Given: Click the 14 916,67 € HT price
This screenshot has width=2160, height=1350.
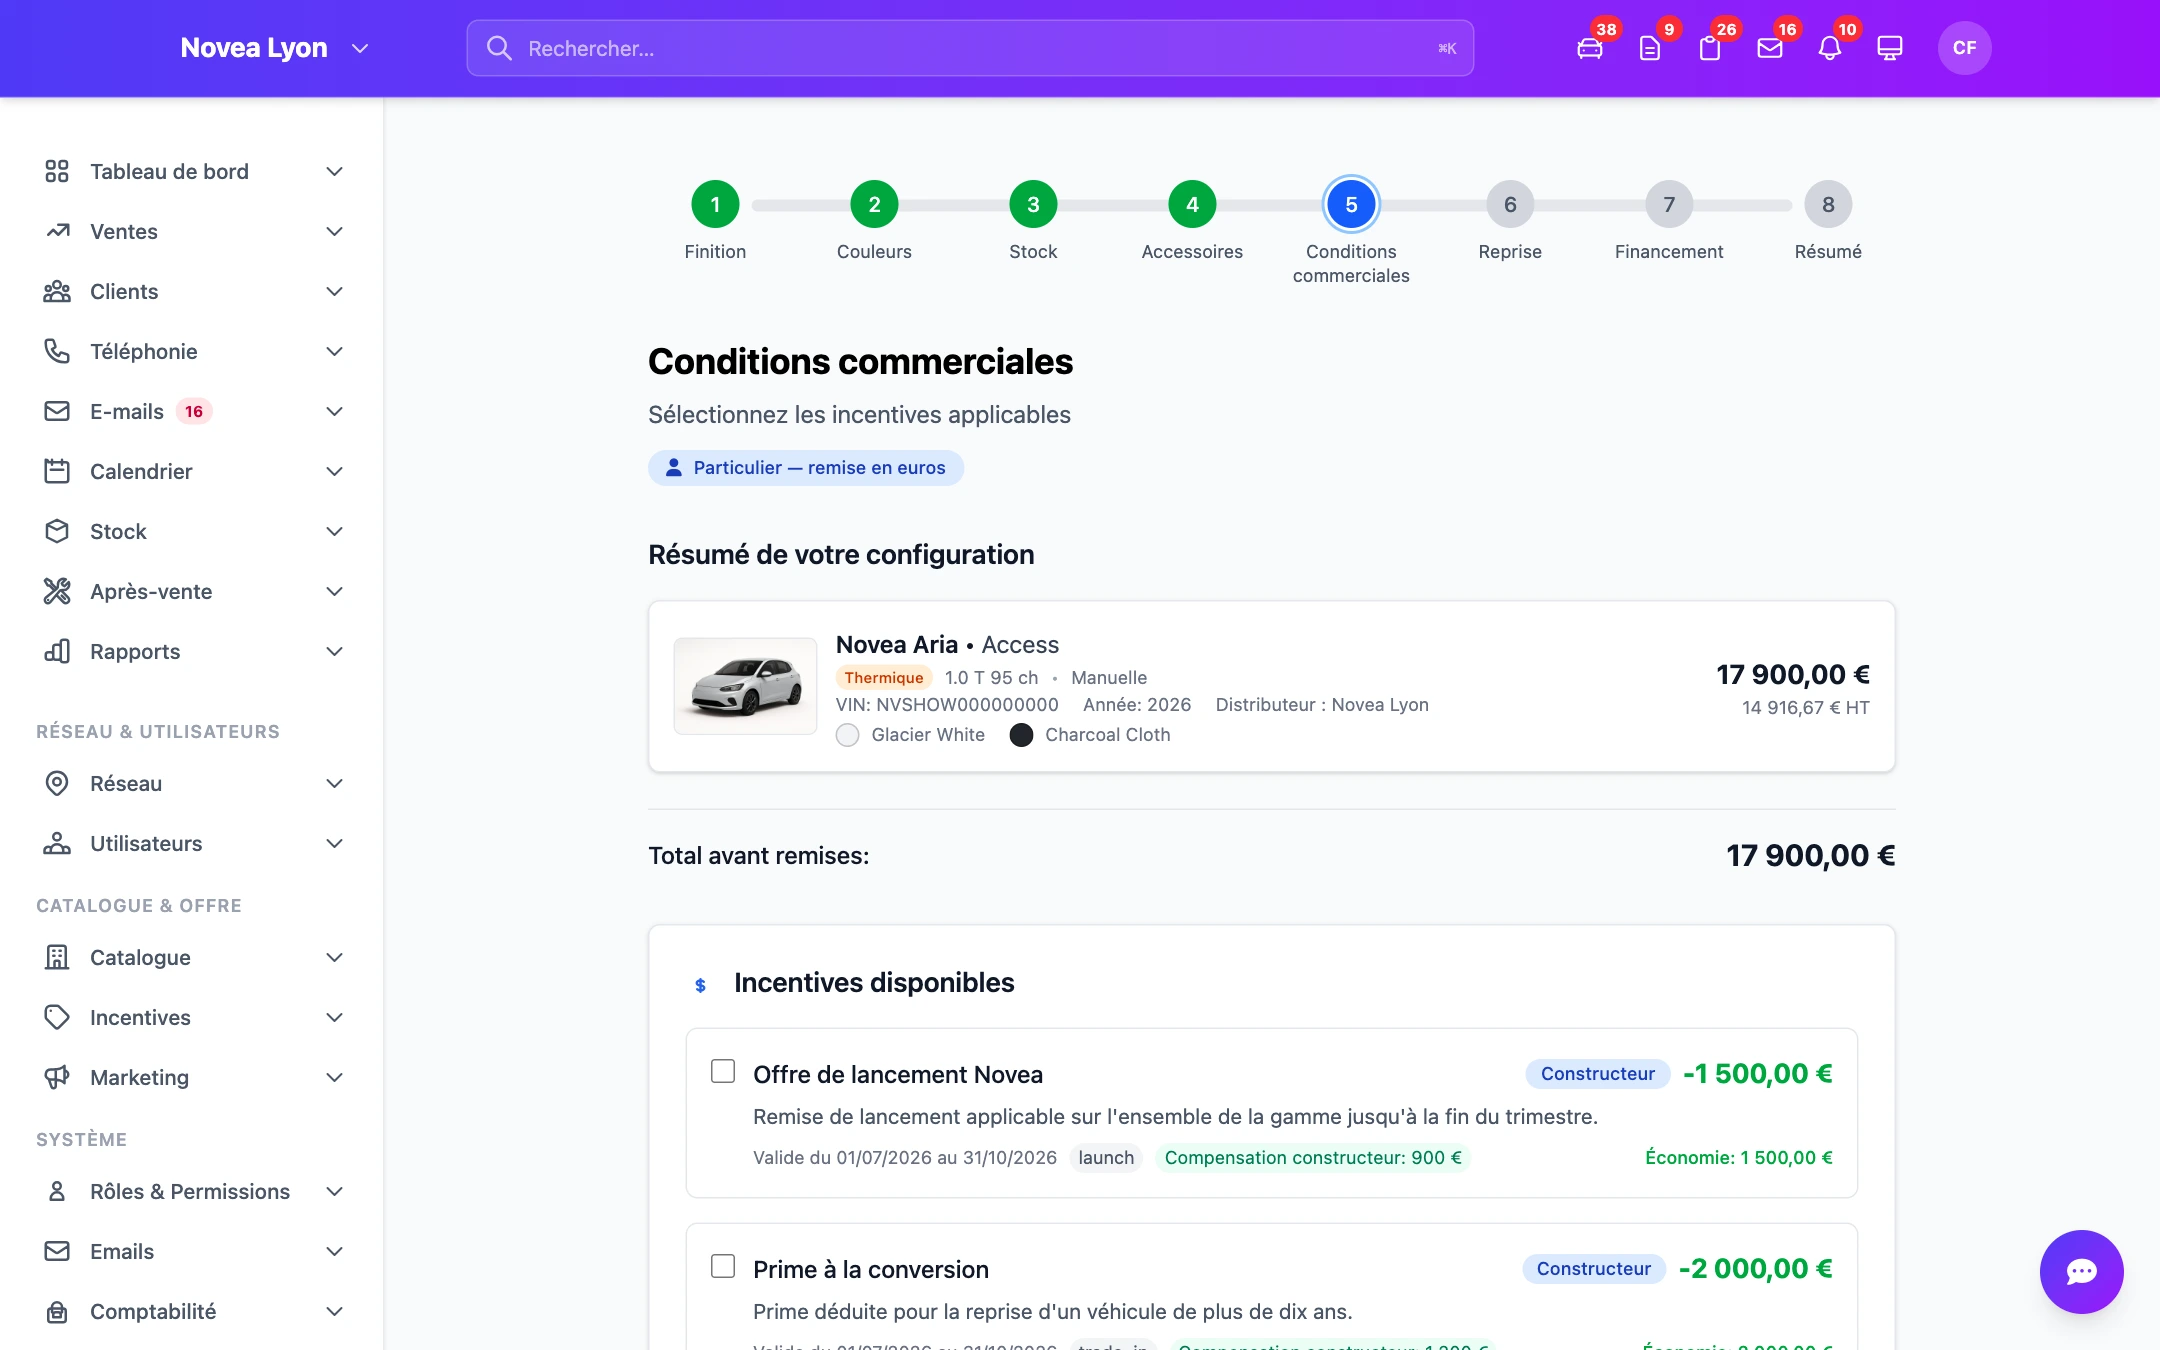Looking at the screenshot, I should coord(1805,707).
